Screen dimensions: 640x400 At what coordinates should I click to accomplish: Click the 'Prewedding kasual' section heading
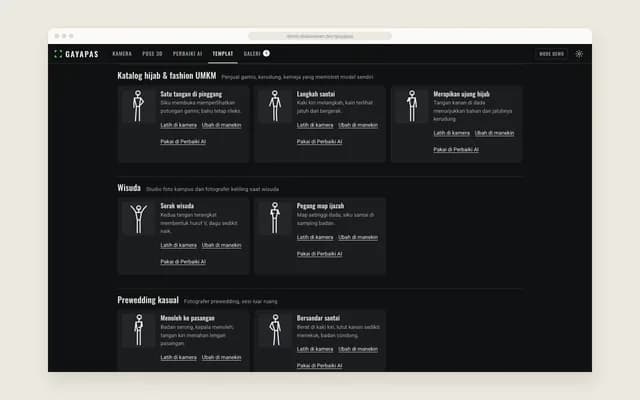pyautogui.click(x=148, y=300)
